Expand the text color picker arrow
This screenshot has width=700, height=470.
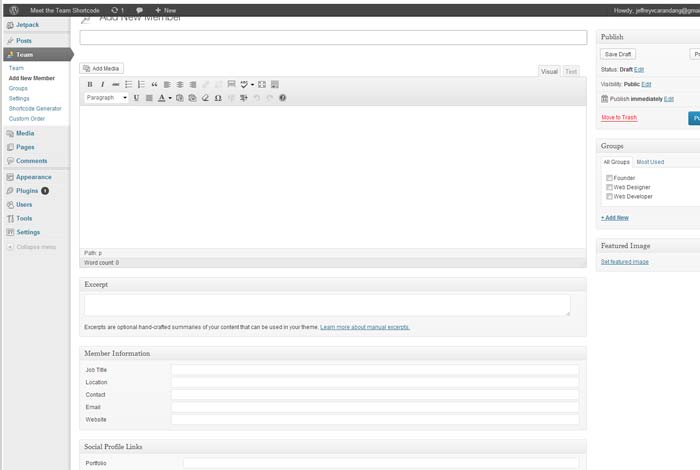tap(170, 98)
